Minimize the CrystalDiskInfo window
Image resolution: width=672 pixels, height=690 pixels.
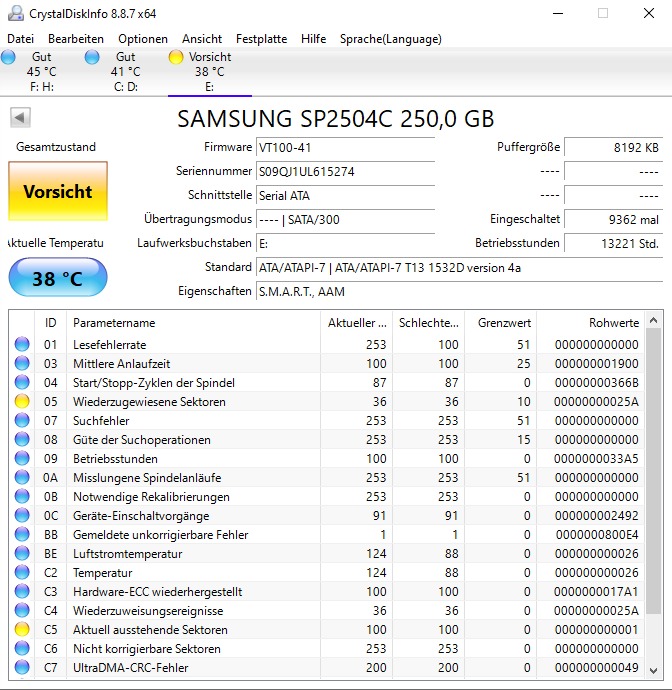click(x=558, y=13)
